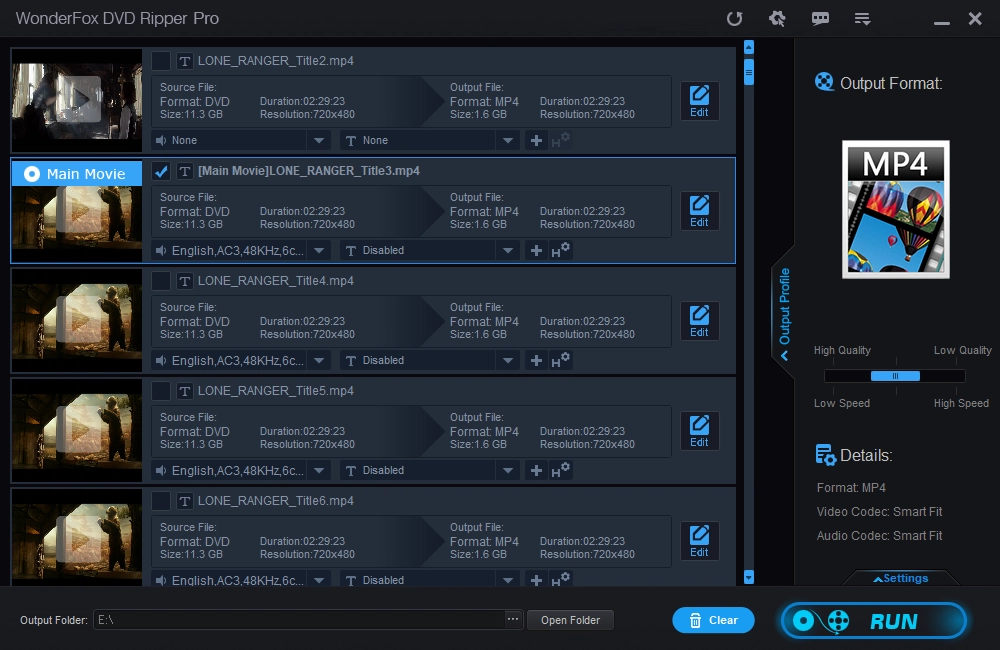
Task: Open the feedback chat bubble icon
Action: [x=820, y=19]
